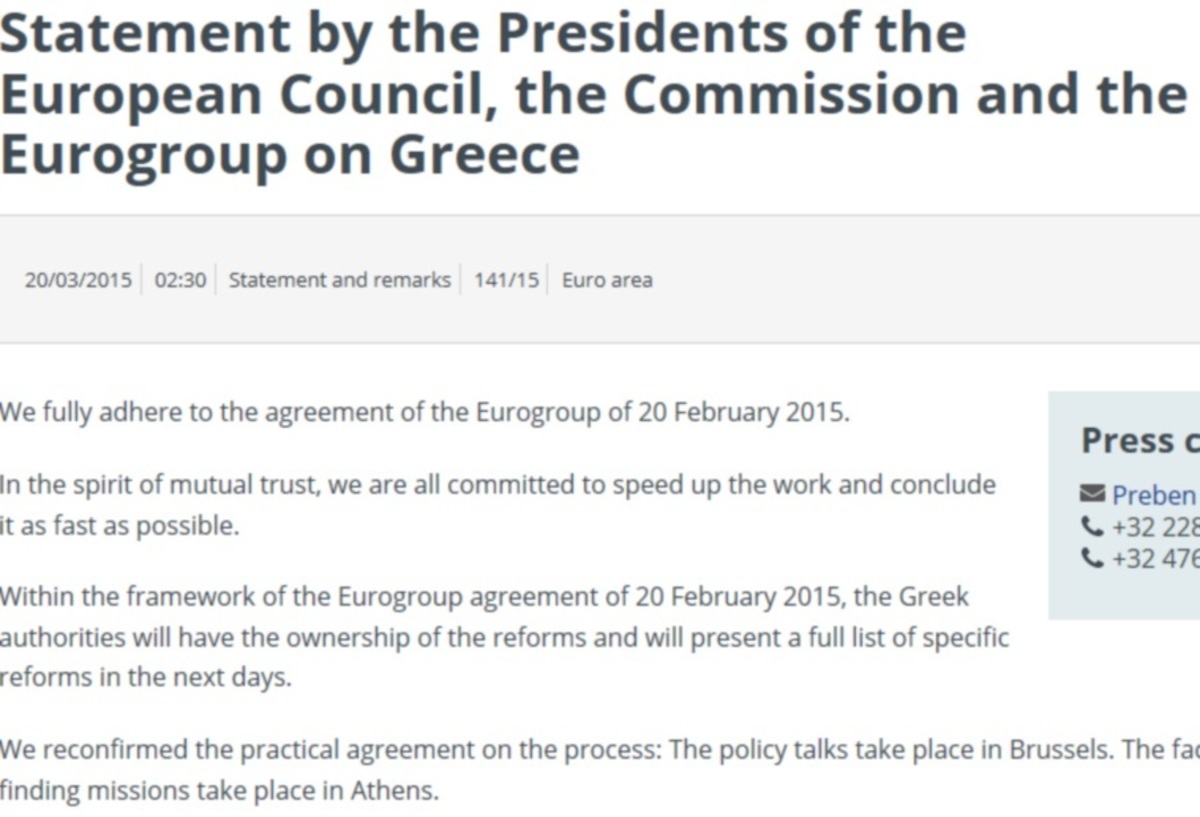Select the +32 476 phone number
The width and height of the screenshot is (1200, 817).
click(x=1155, y=559)
